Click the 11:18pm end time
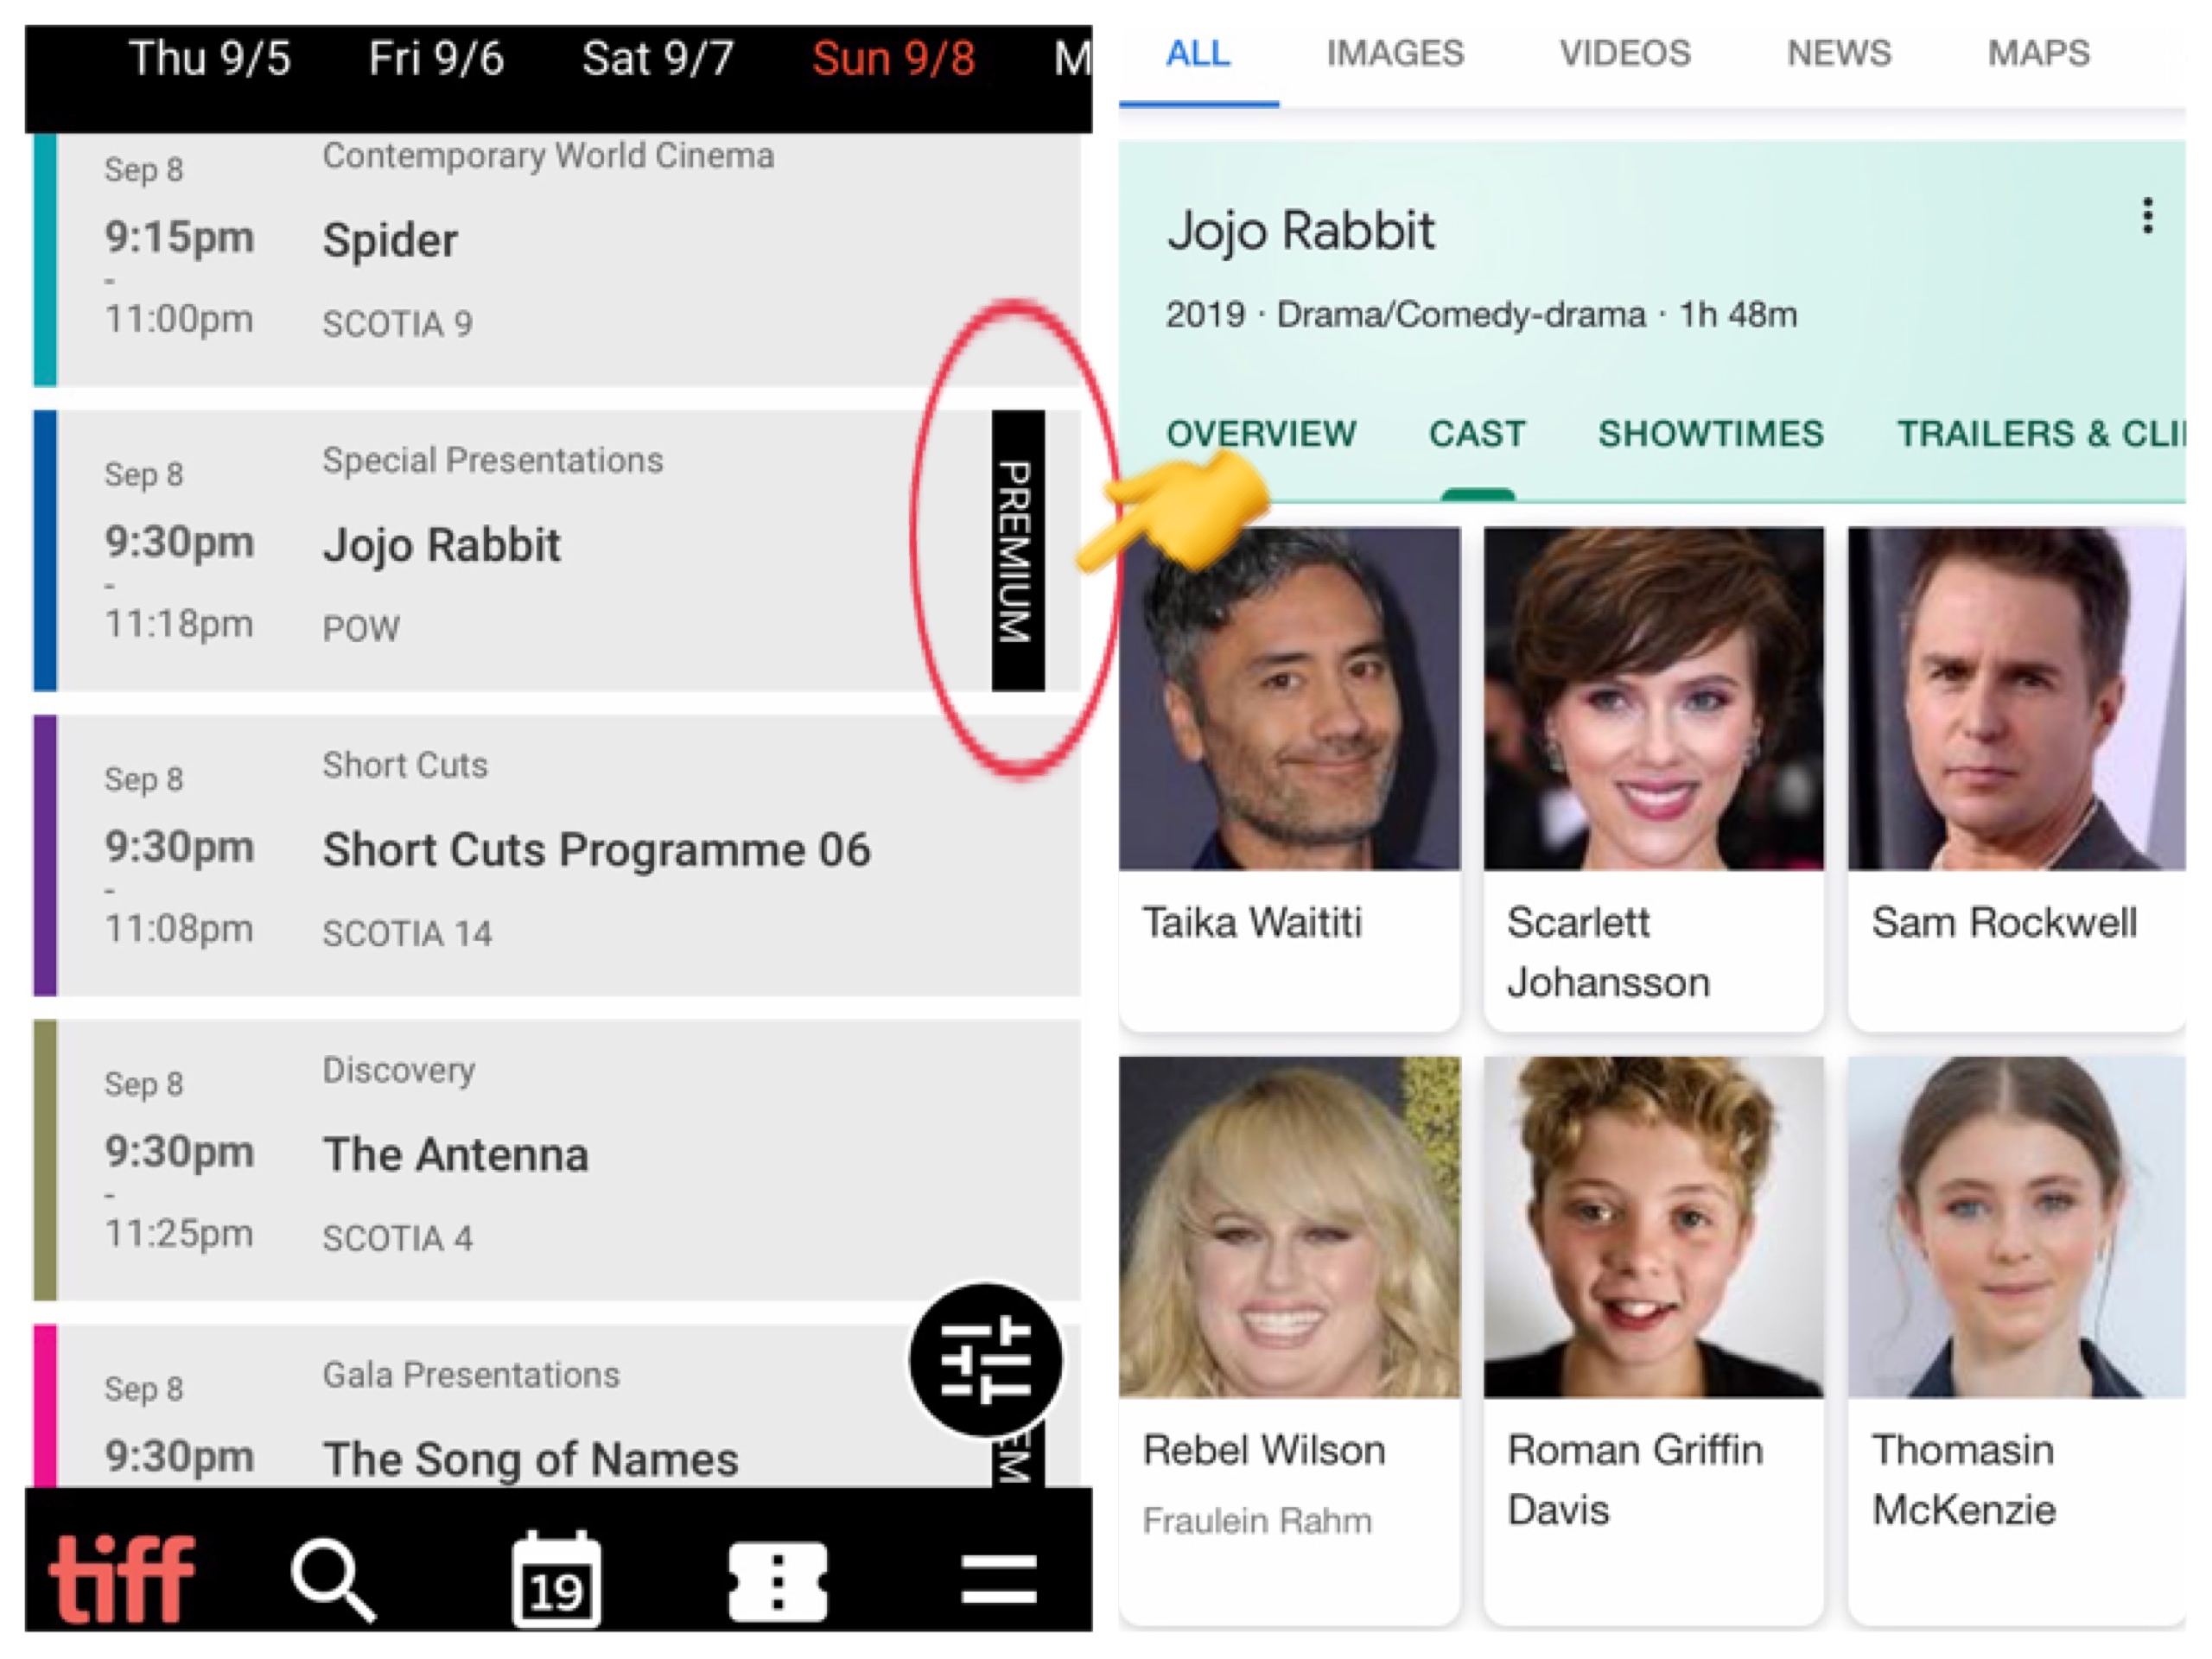Image resolution: width=2212 pixels, height=1659 pixels. (x=179, y=624)
